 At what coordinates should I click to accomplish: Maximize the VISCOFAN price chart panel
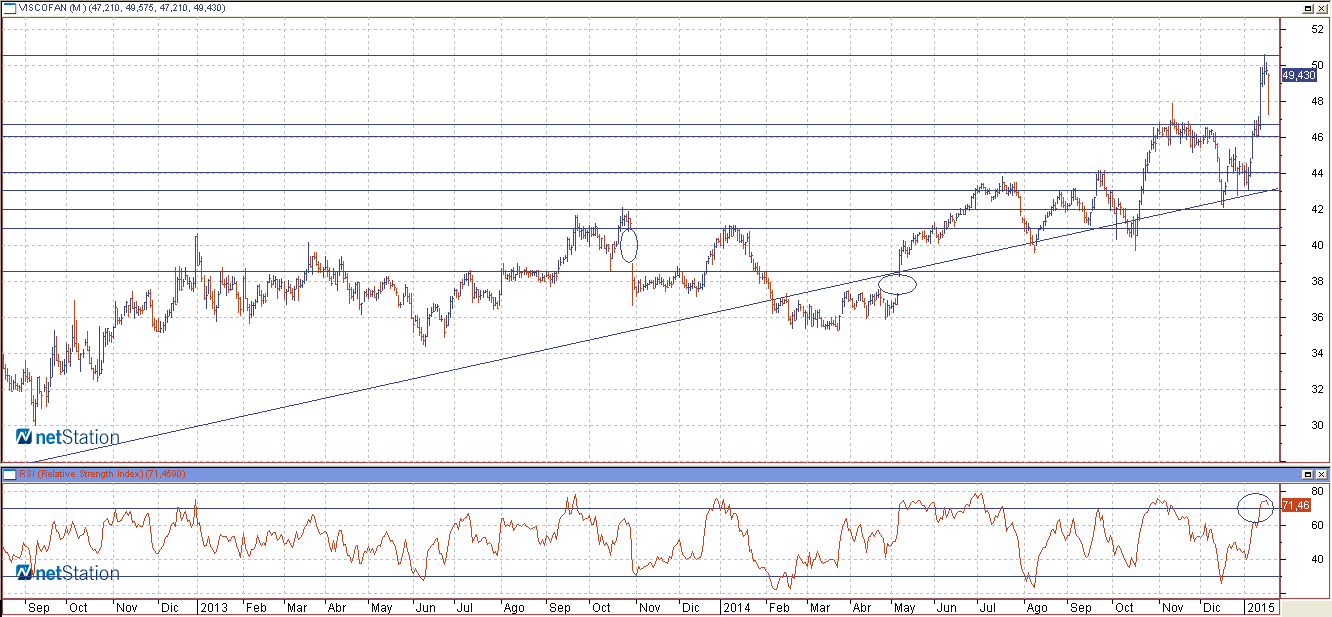(x=1307, y=7)
